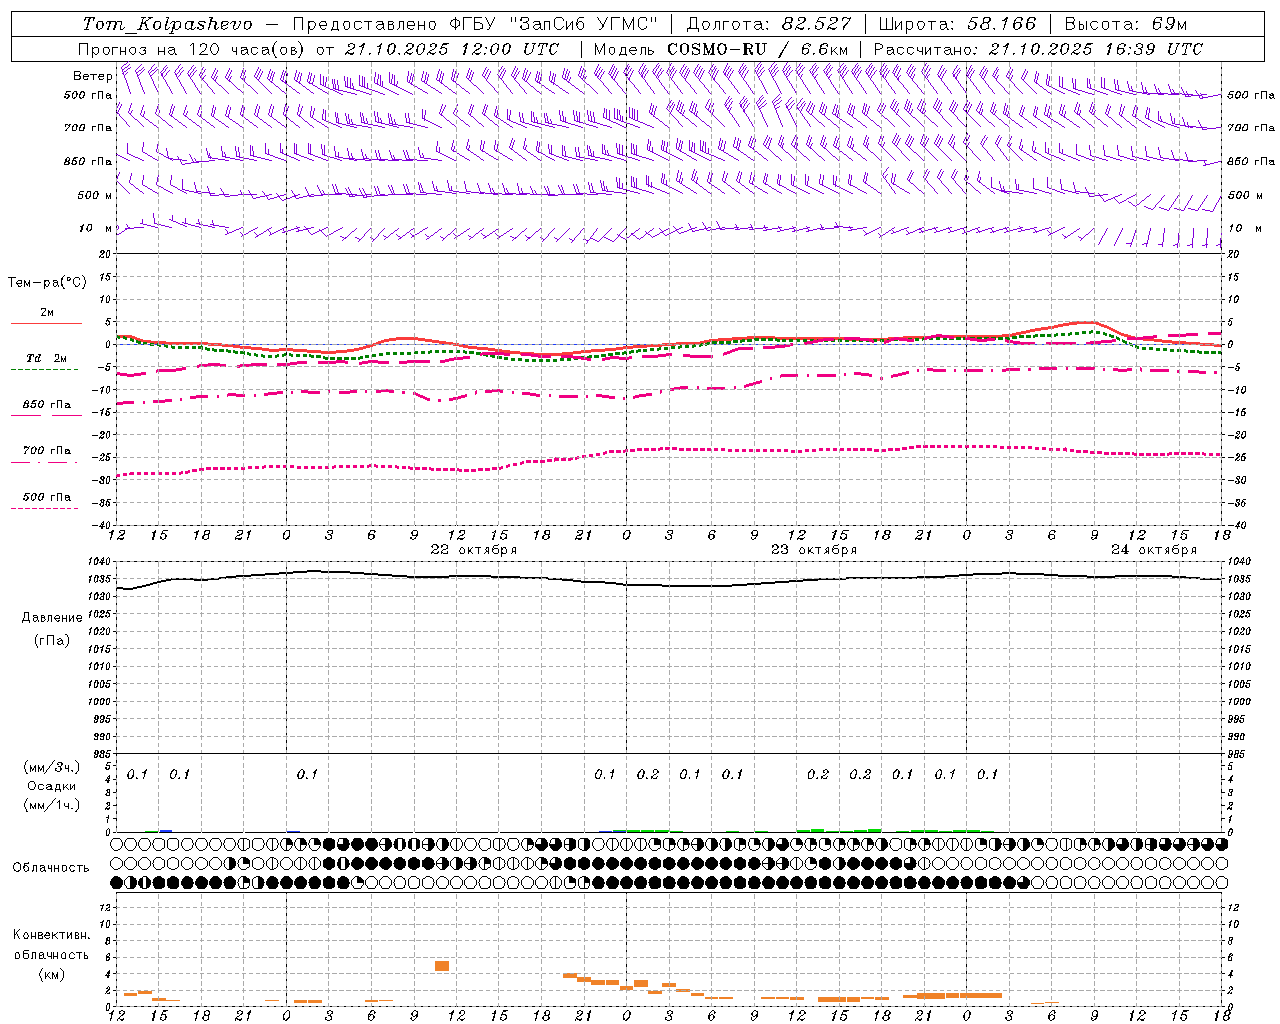The width and height of the screenshot is (1280, 1024).
Task: Select the 'Долгота: 82.527' header text
Action: tap(769, 24)
